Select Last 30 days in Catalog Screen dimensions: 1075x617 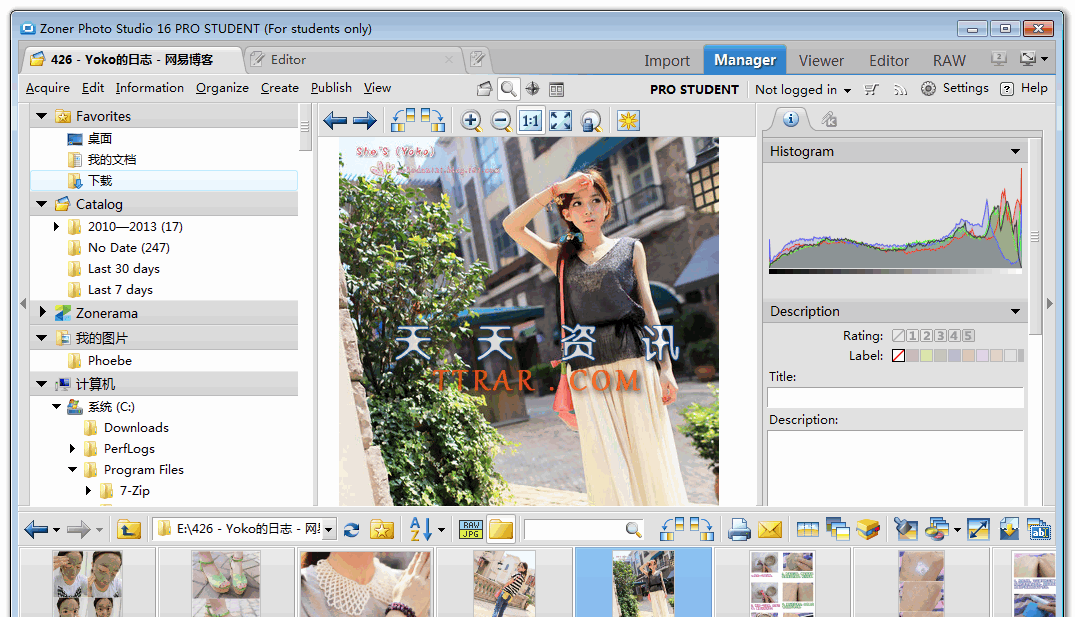coord(123,269)
